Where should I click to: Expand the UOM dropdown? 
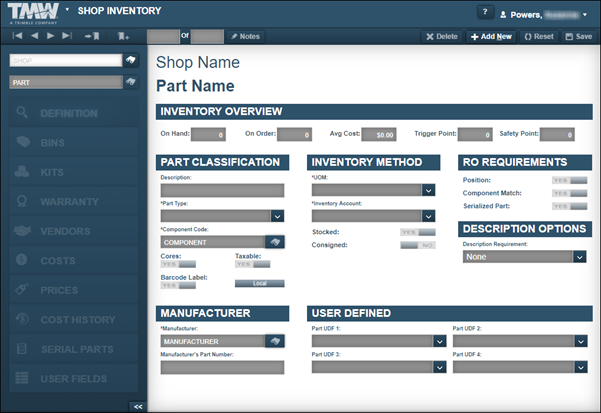(428, 190)
